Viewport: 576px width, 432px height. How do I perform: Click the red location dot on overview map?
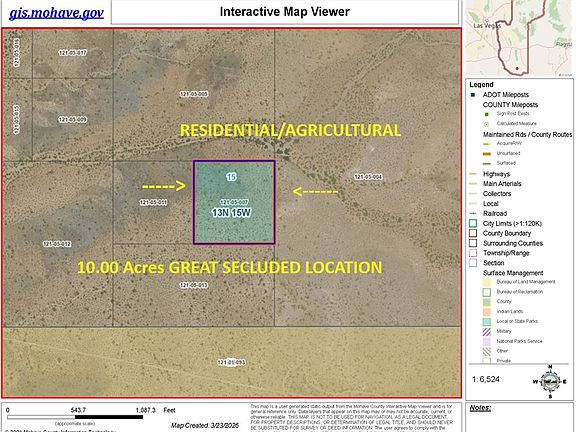tap(517, 68)
